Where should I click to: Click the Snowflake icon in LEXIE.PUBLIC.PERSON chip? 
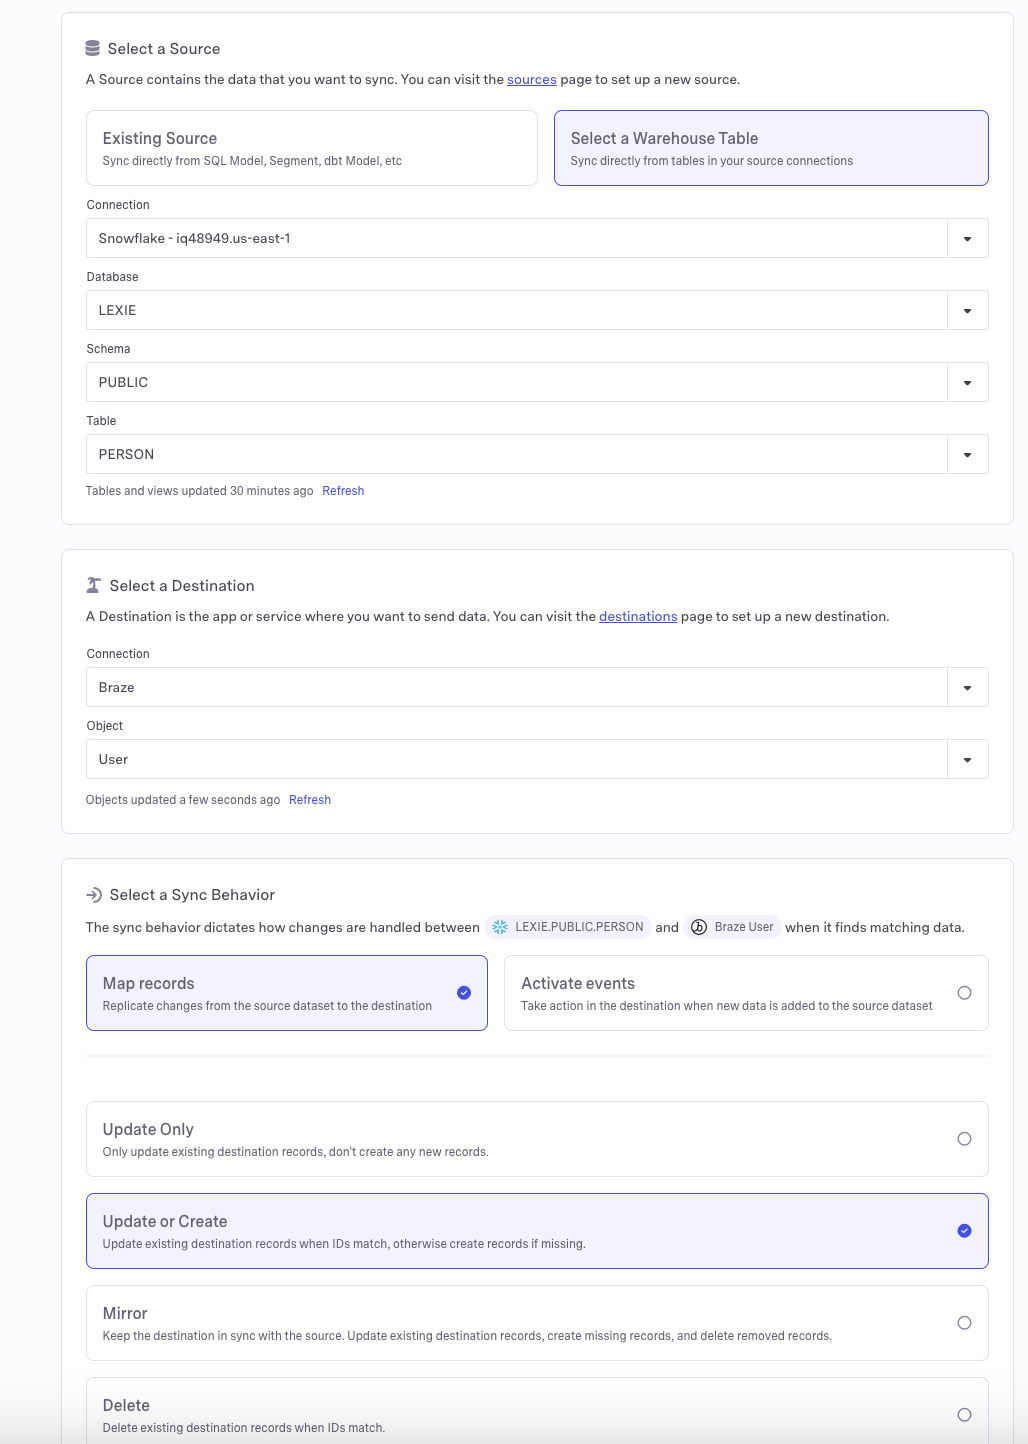coord(500,927)
